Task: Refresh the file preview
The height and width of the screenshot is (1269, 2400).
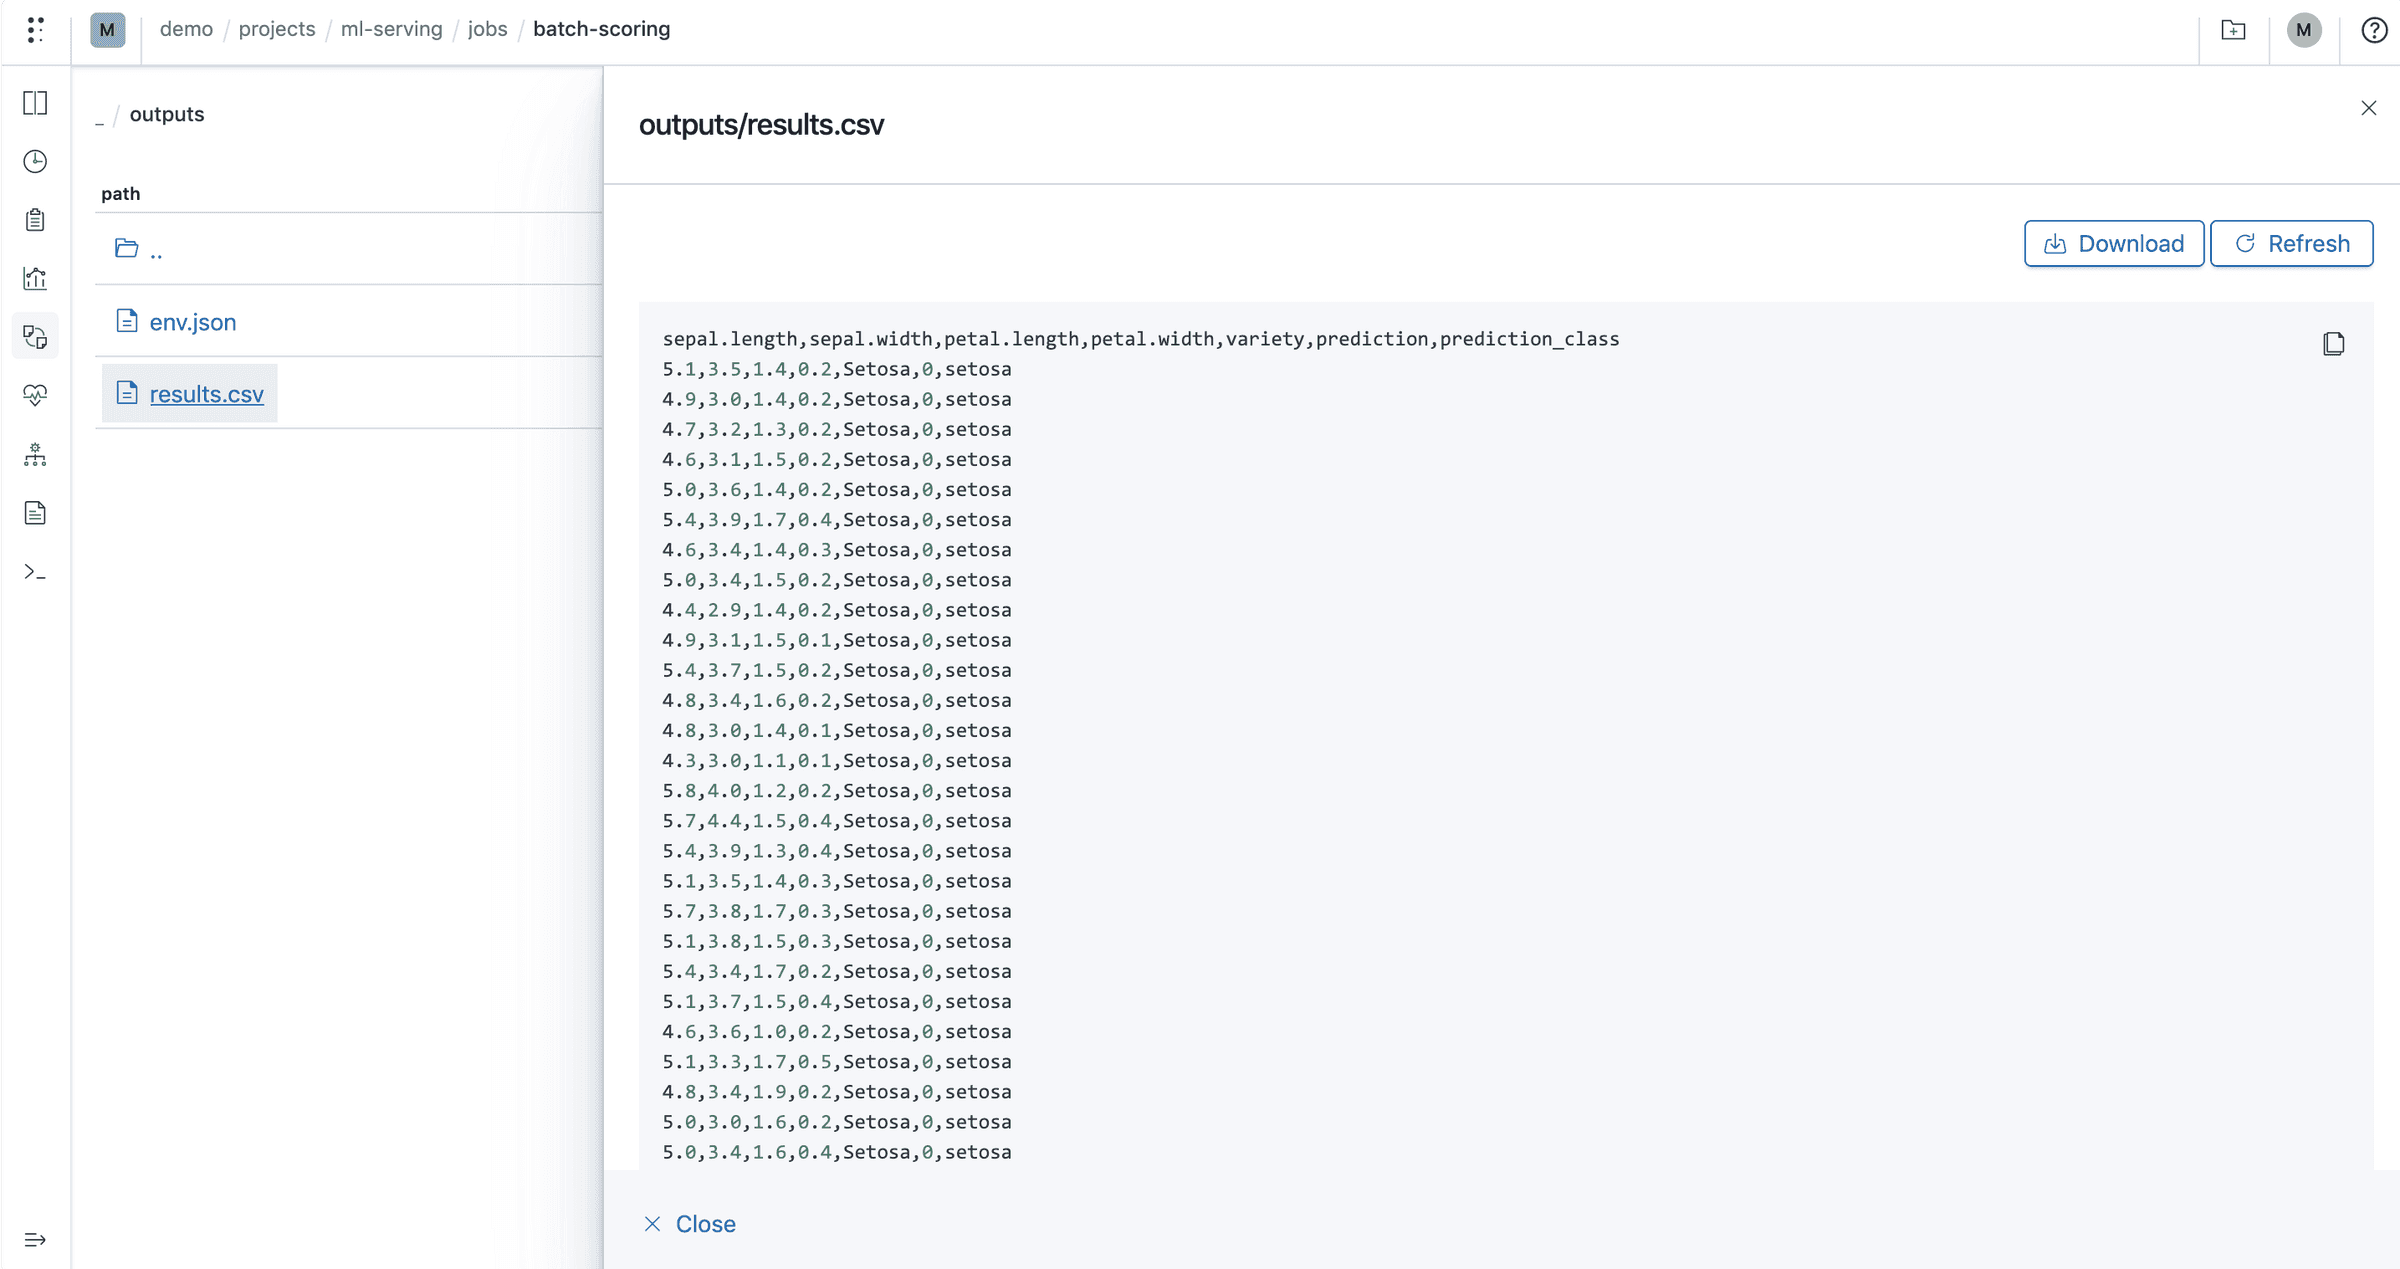Action: click(2291, 243)
